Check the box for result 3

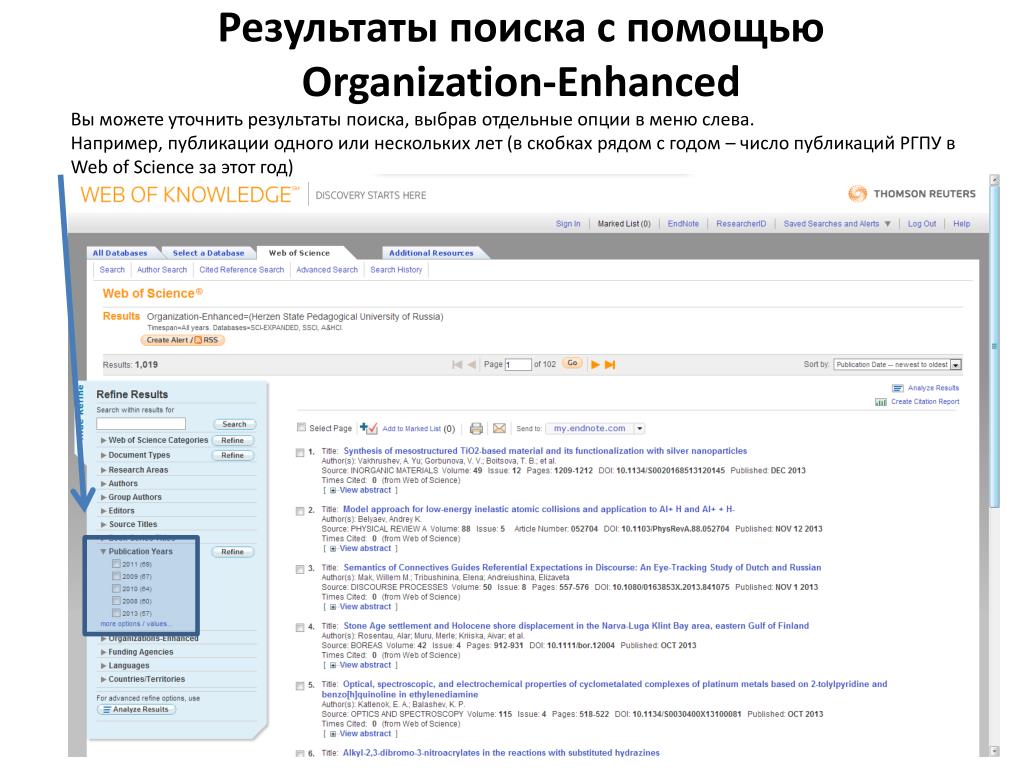[300, 569]
